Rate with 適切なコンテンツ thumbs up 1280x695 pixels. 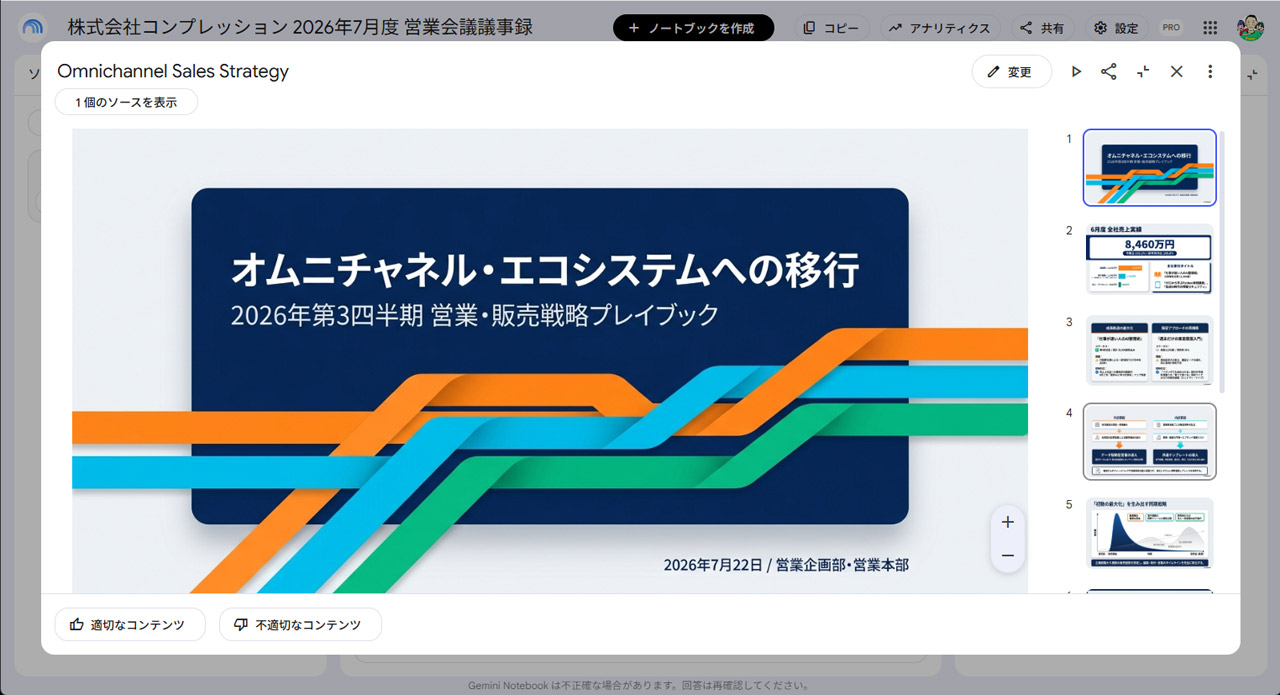coord(130,625)
